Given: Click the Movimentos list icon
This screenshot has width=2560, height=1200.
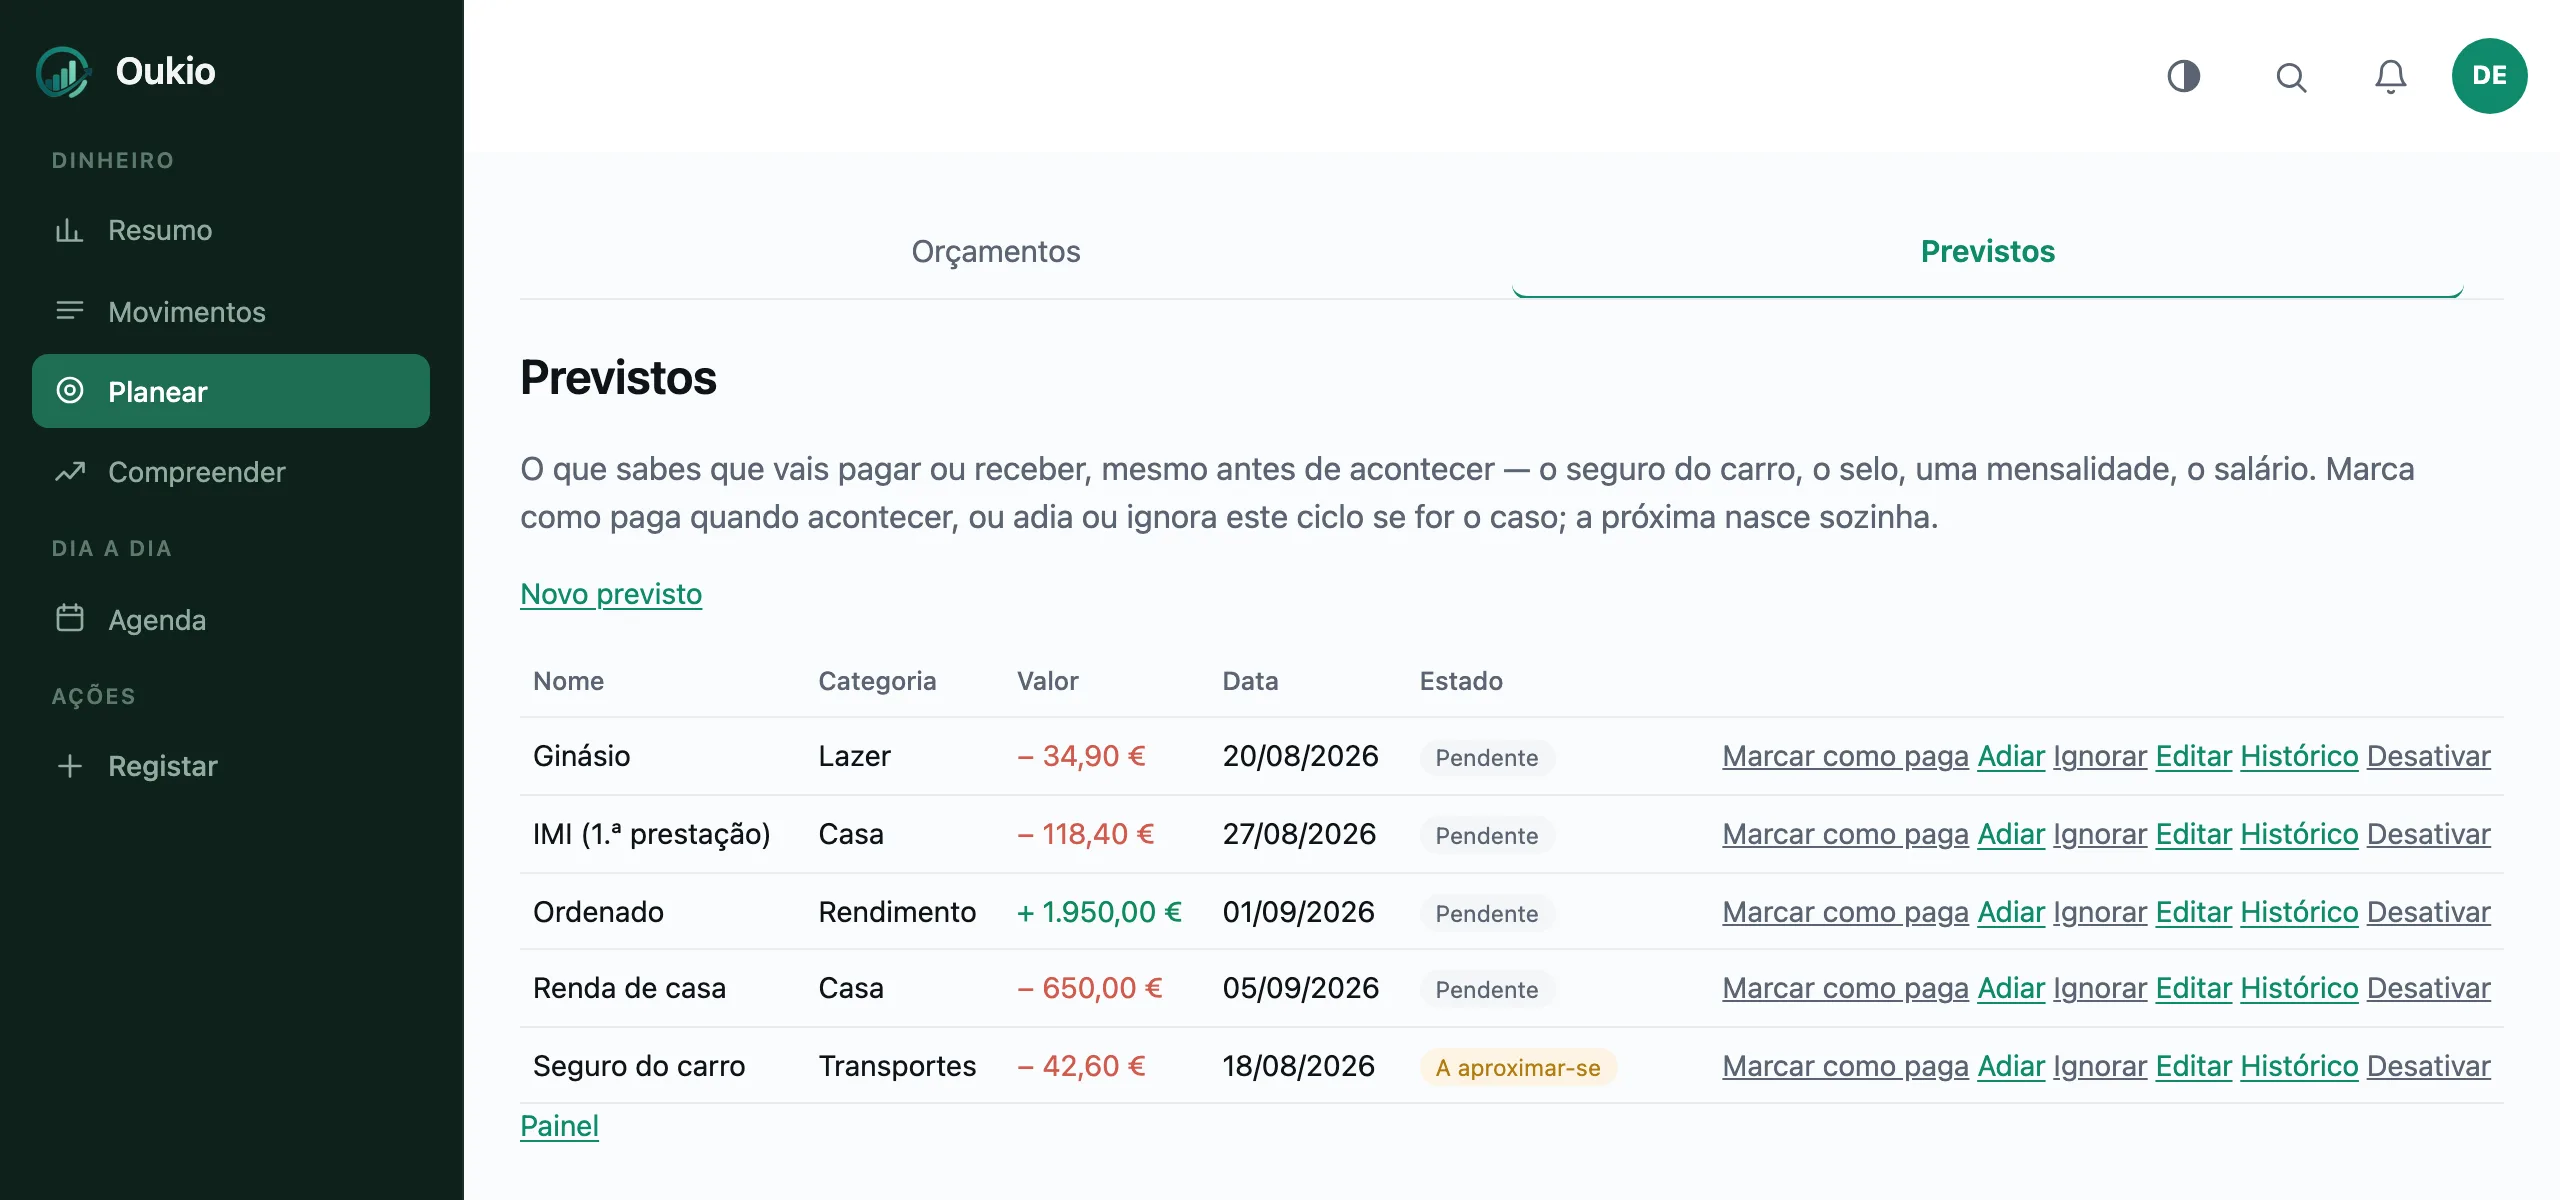Looking at the screenshot, I should click(x=69, y=311).
